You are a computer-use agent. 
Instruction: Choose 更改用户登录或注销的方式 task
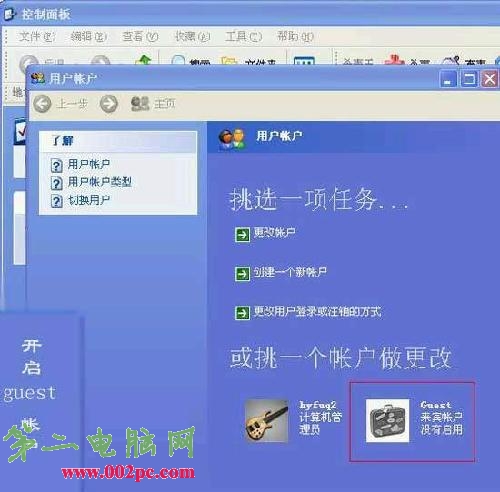[x=317, y=312]
